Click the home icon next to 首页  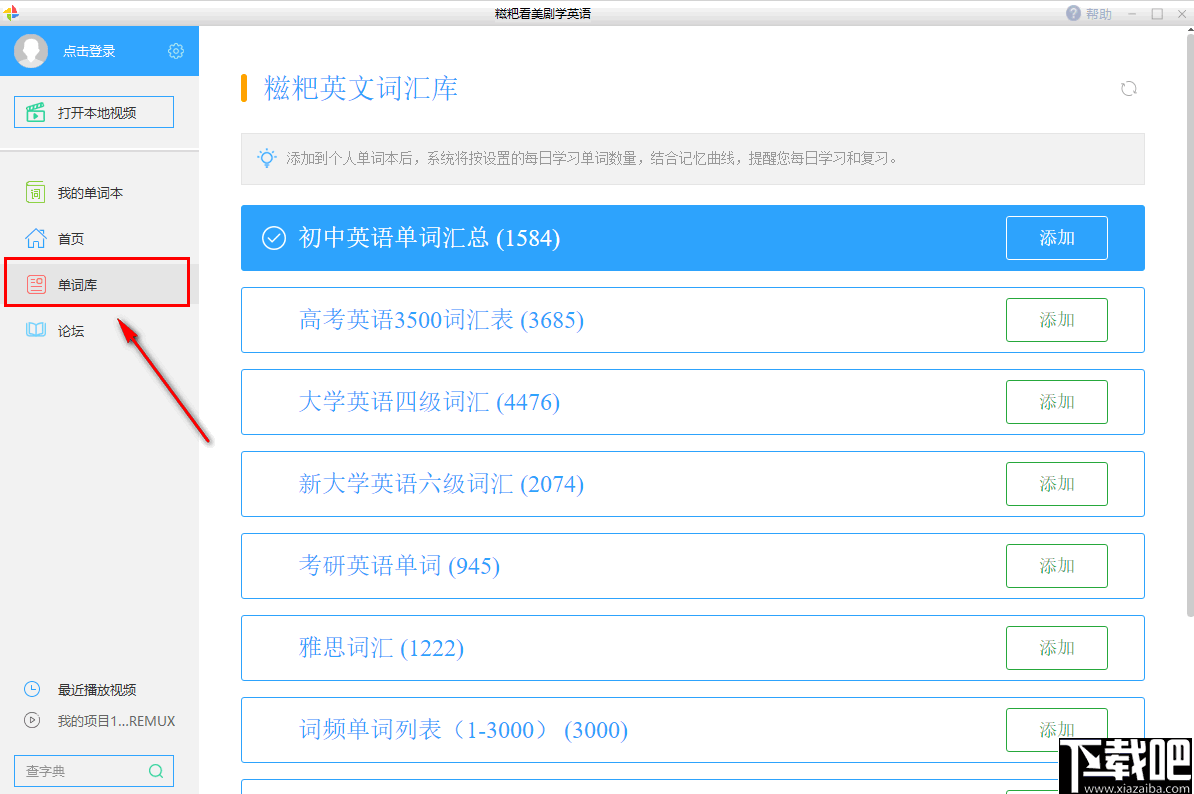pyautogui.click(x=35, y=238)
